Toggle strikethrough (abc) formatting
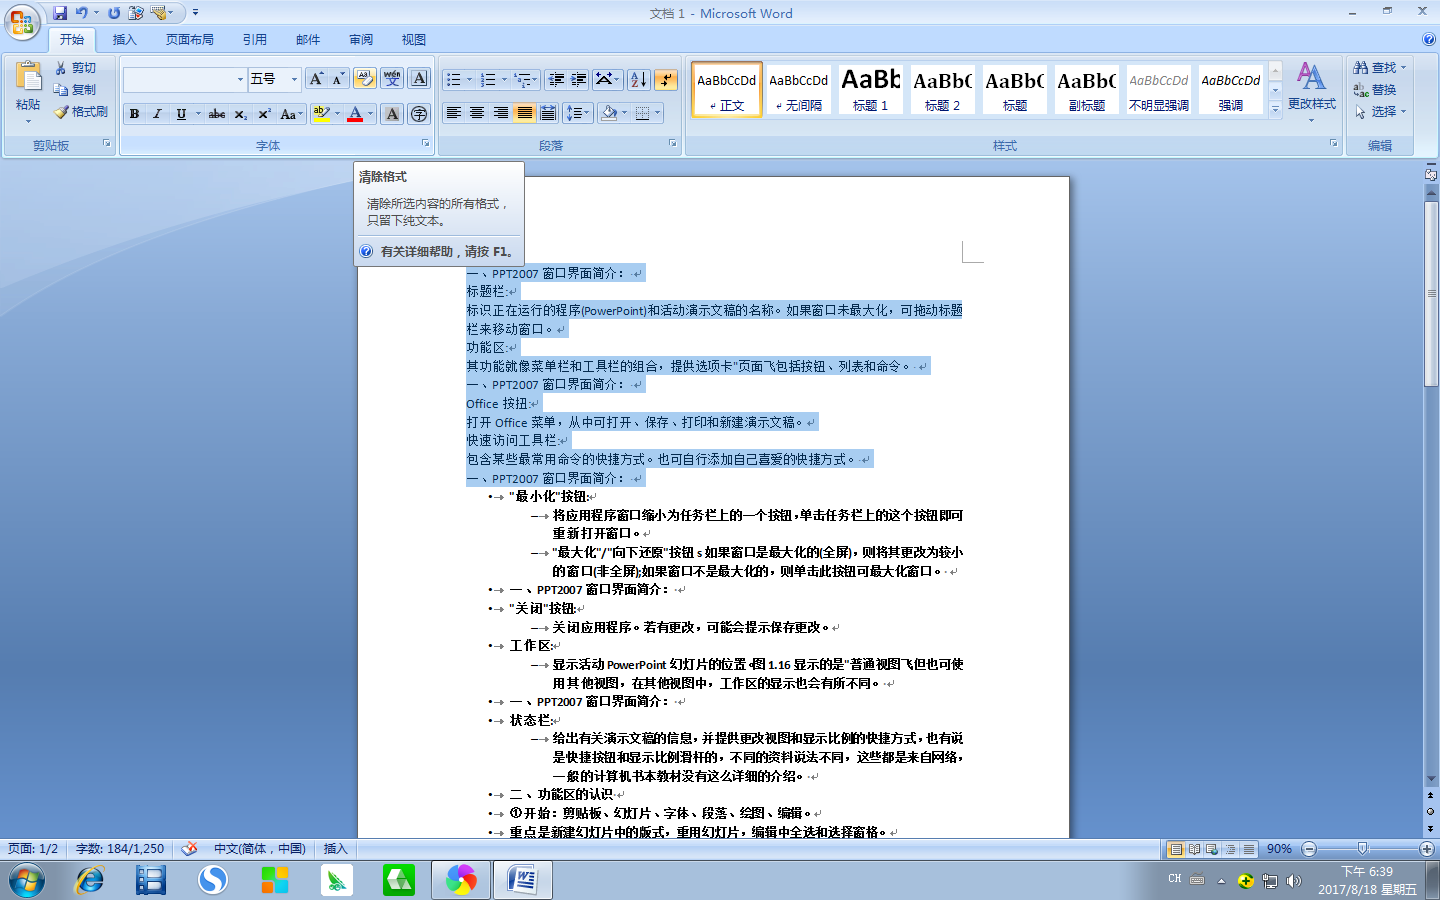 tap(217, 114)
